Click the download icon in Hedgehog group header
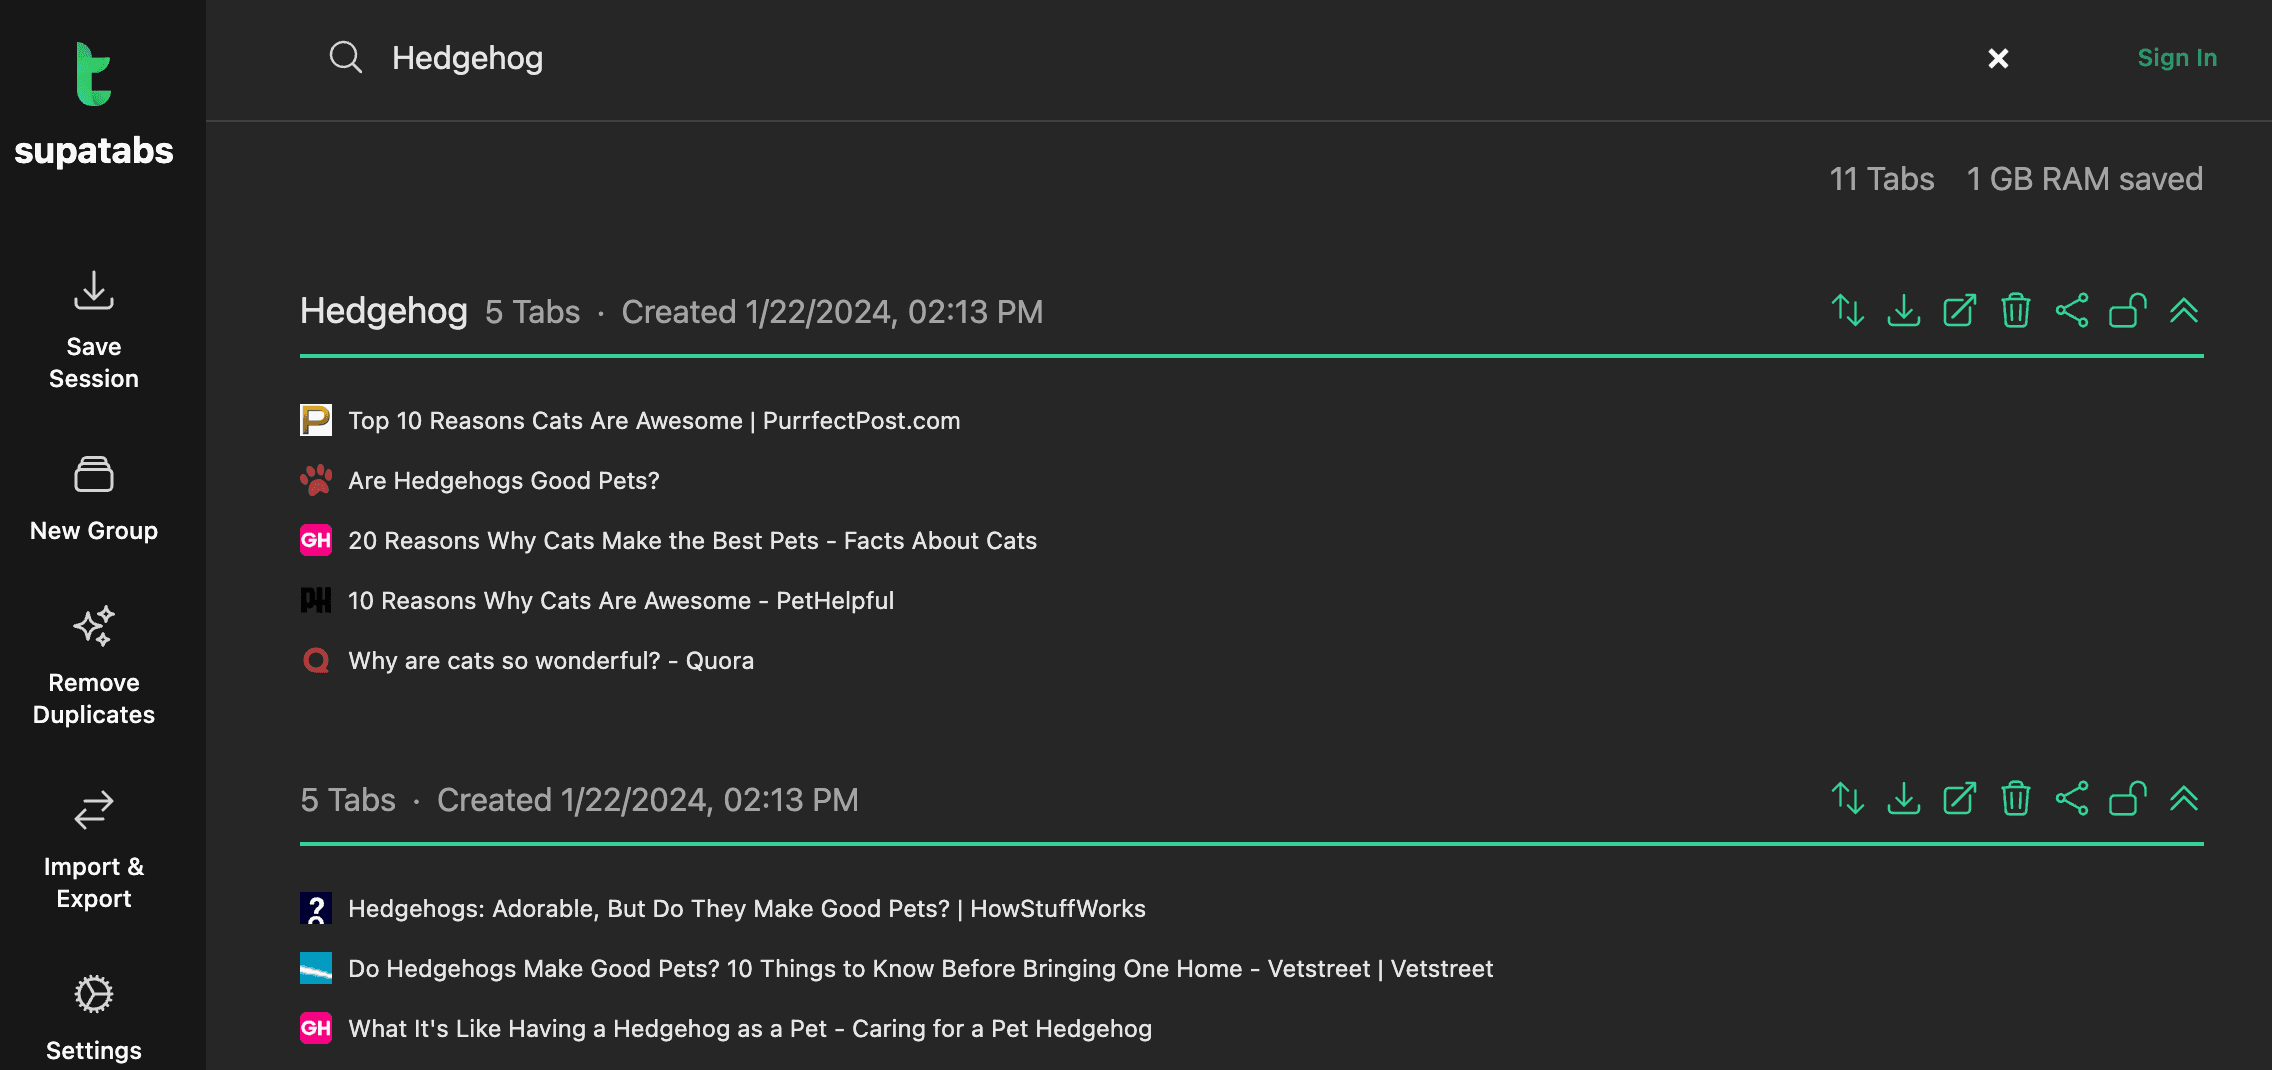 1903,311
